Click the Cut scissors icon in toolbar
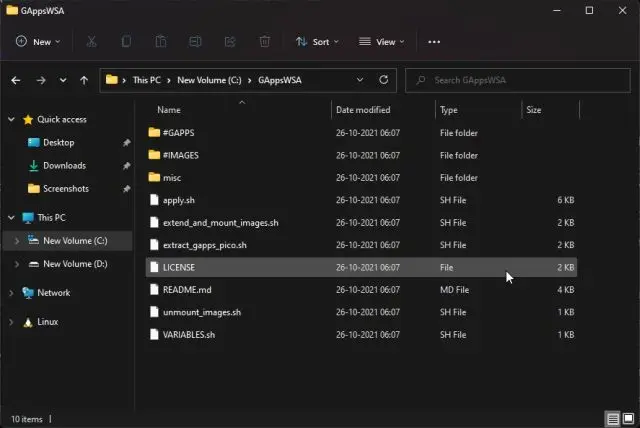This screenshot has height=428, width=640. (x=91, y=42)
